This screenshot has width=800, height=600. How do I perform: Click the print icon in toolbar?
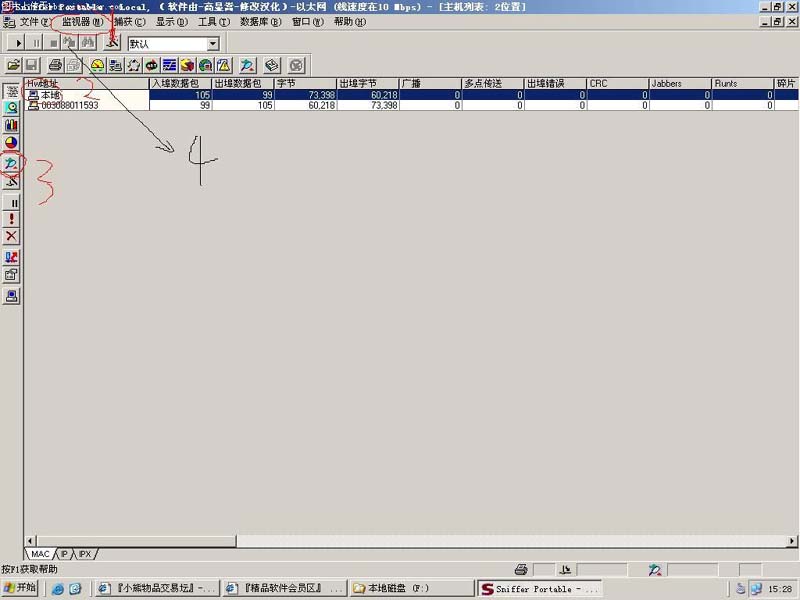[55, 65]
